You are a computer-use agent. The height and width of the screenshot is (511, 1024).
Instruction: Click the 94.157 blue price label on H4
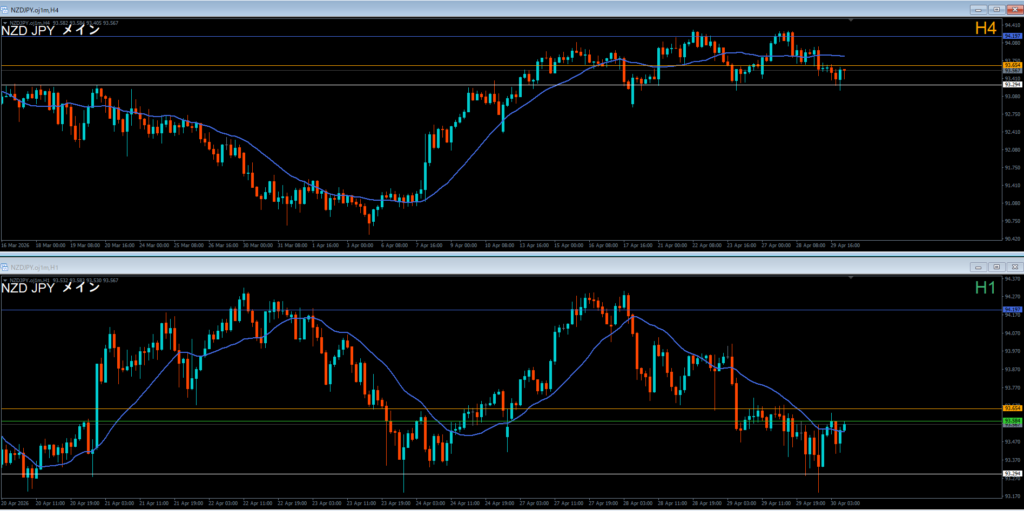point(1011,36)
